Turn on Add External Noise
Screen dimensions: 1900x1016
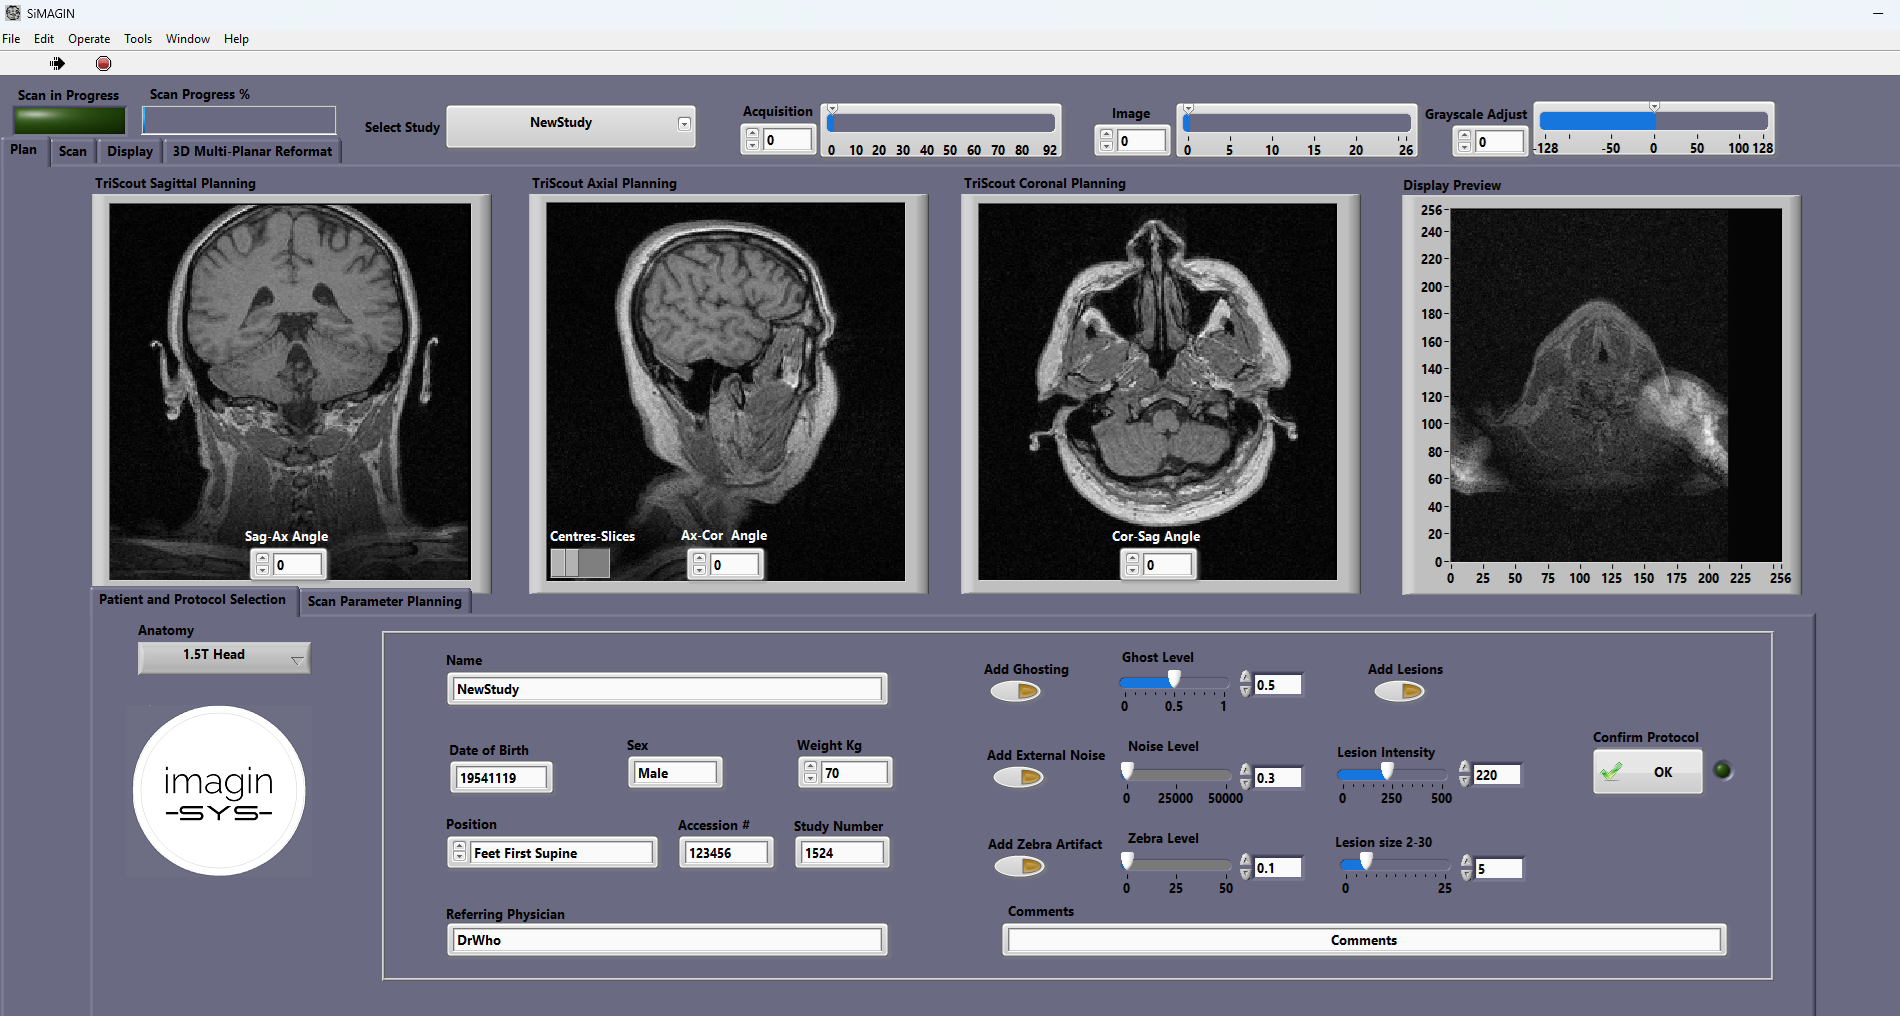pyautogui.click(x=1018, y=777)
